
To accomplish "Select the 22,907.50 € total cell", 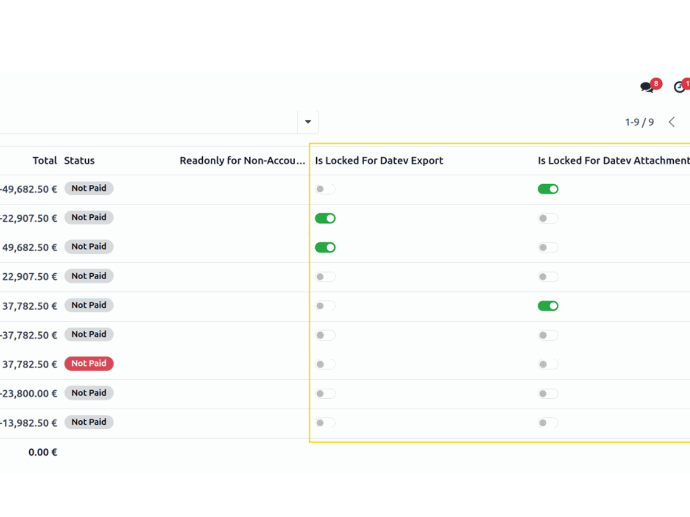I will [29, 277].
